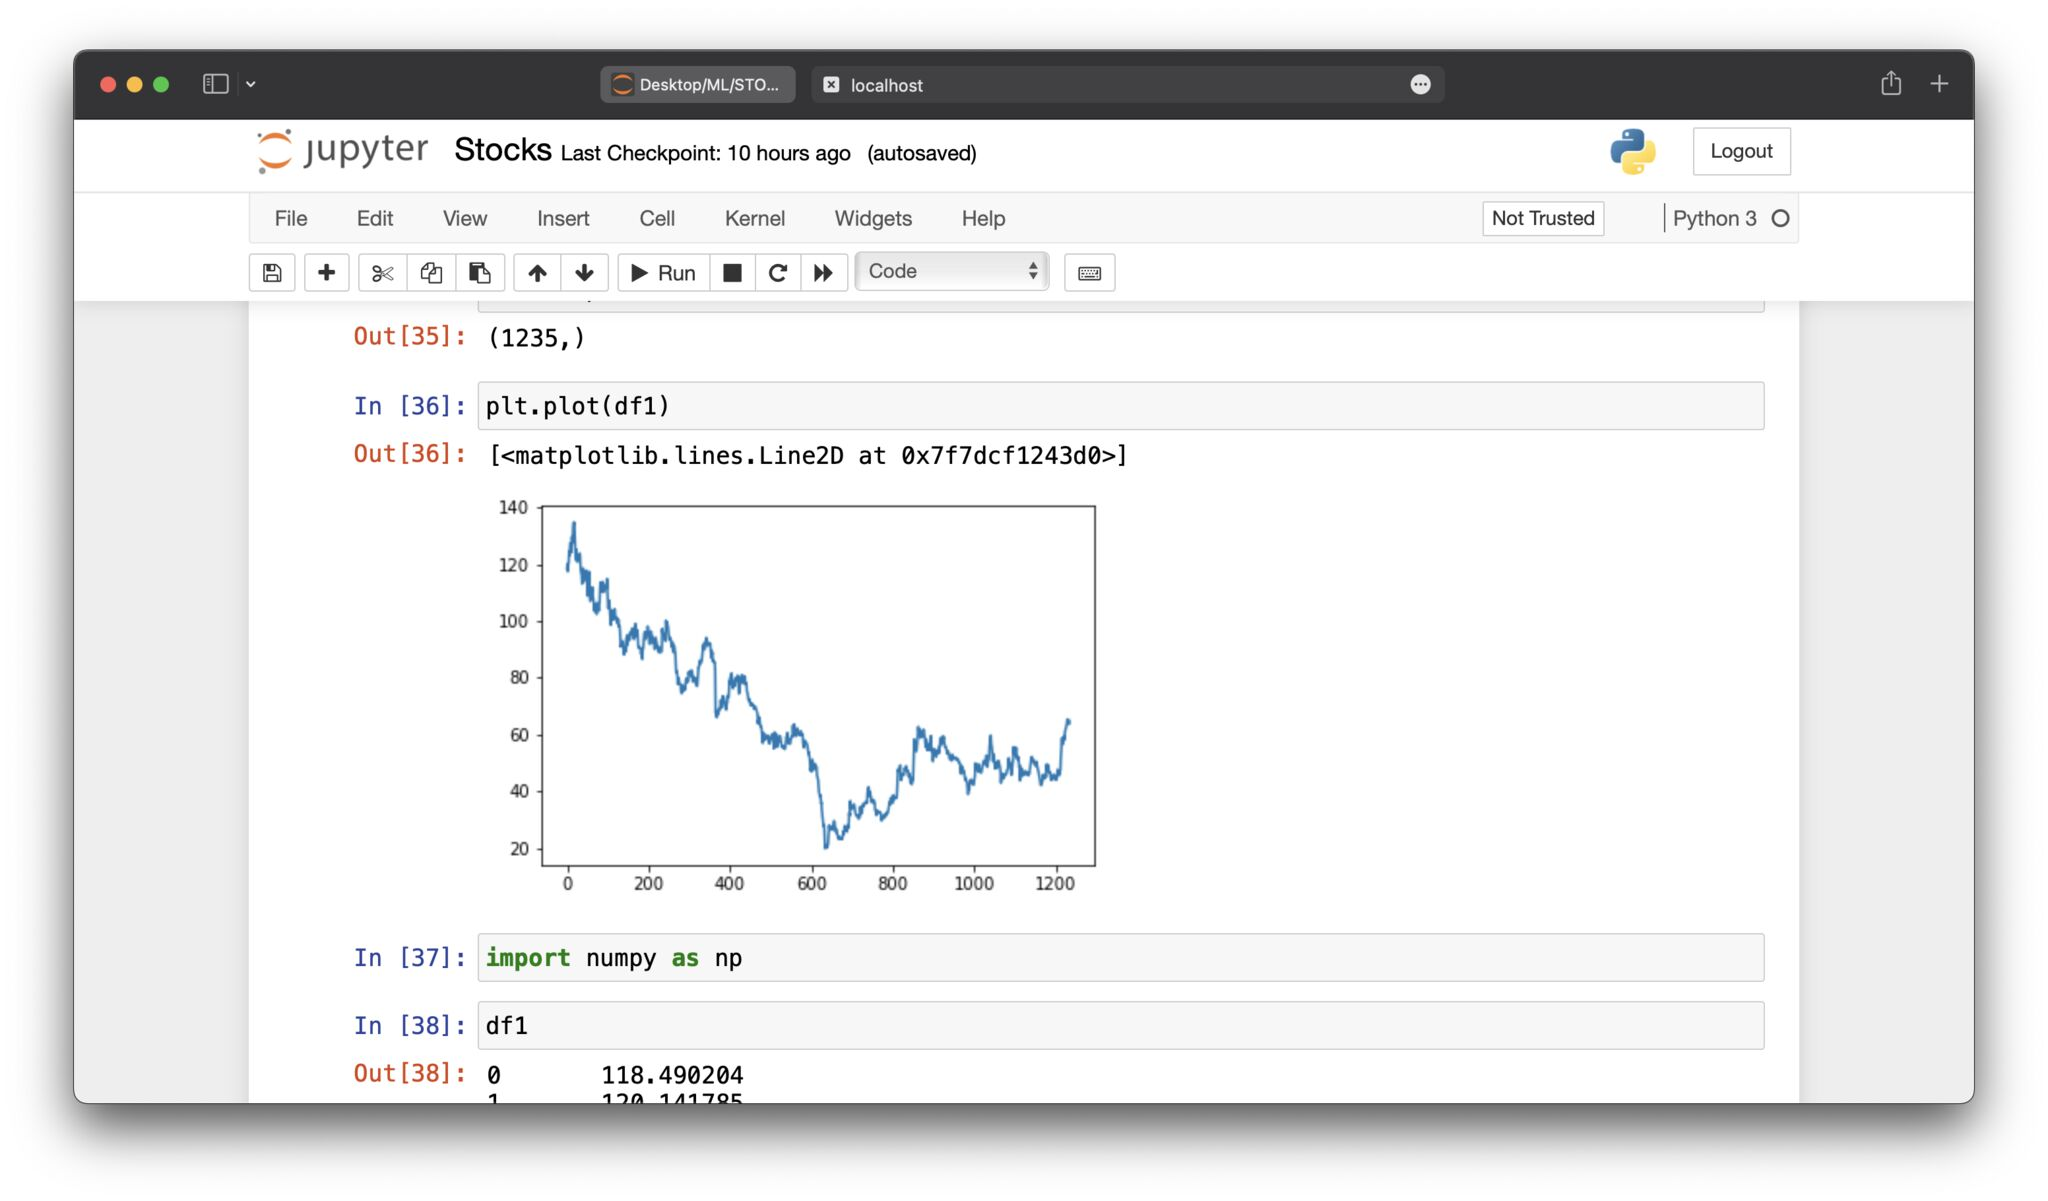
Task: Open the tab overview chevron
Action: pyautogui.click(x=250, y=84)
